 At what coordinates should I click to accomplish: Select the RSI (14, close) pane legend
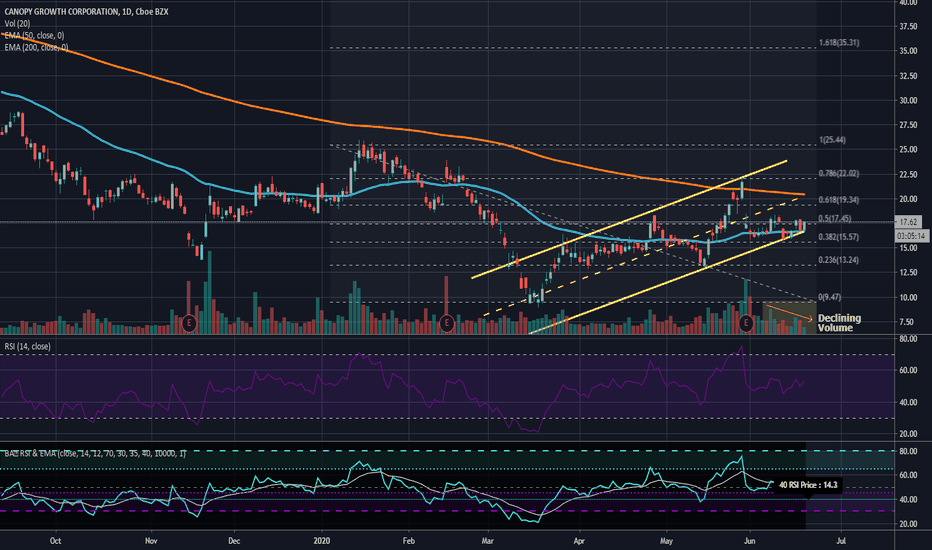pos(27,346)
